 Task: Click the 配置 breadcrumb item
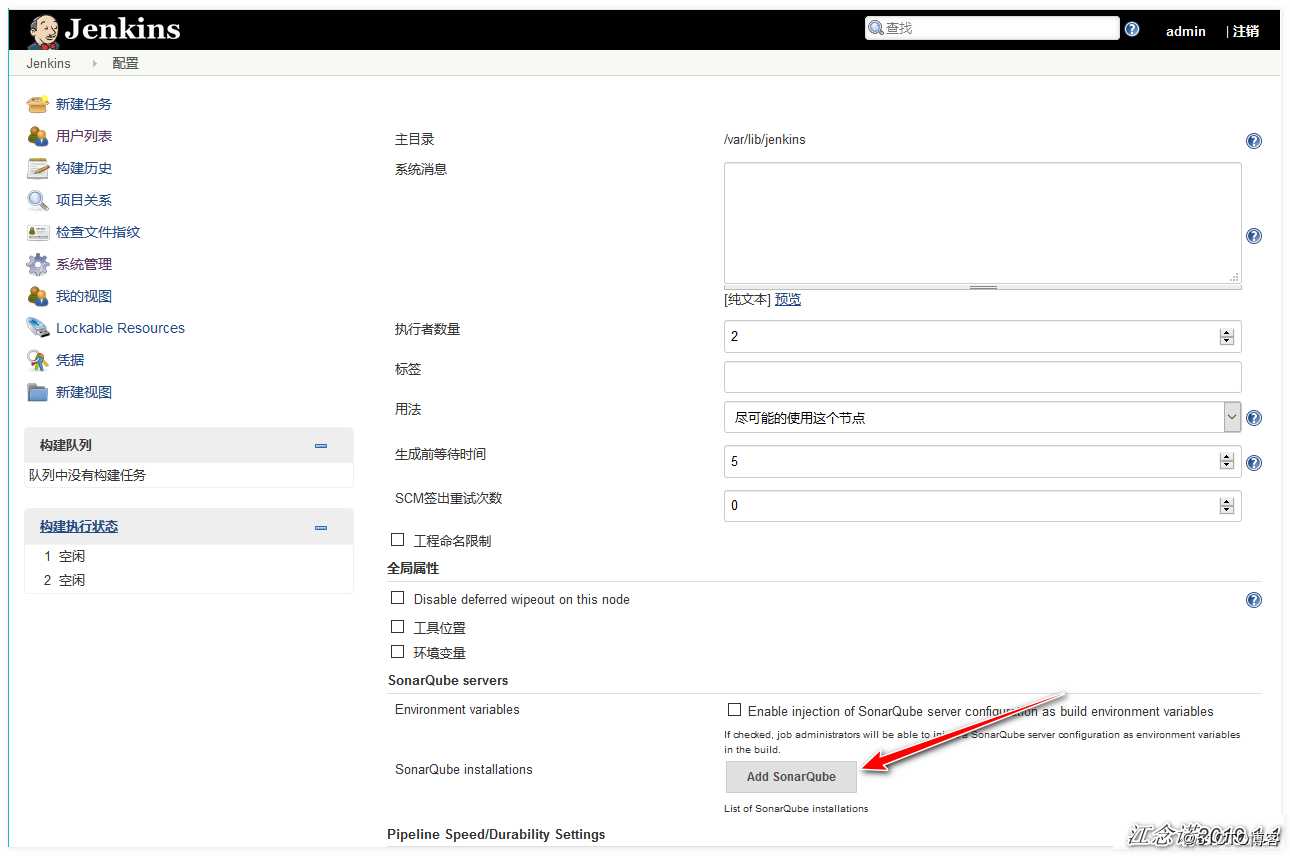click(x=125, y=63)
